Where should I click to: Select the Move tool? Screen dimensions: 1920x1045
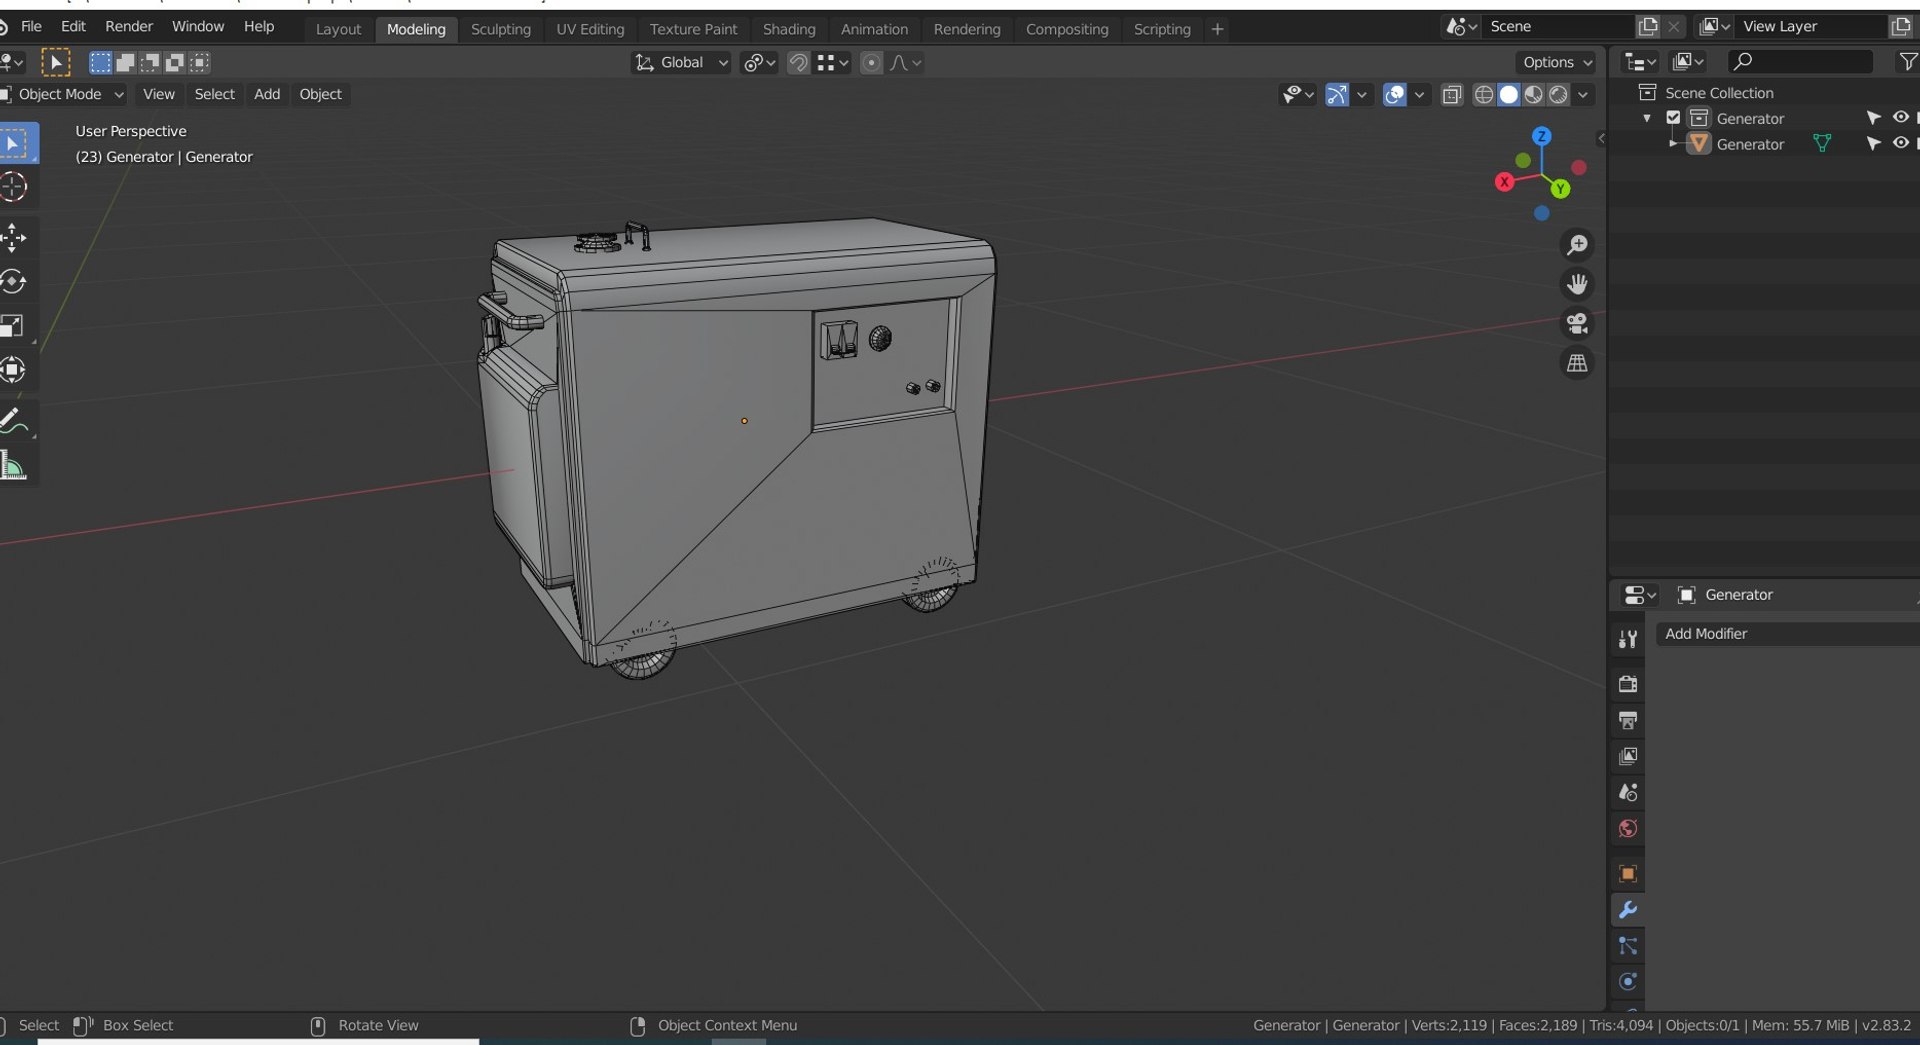pyautogui.click(x=14, y=238)
